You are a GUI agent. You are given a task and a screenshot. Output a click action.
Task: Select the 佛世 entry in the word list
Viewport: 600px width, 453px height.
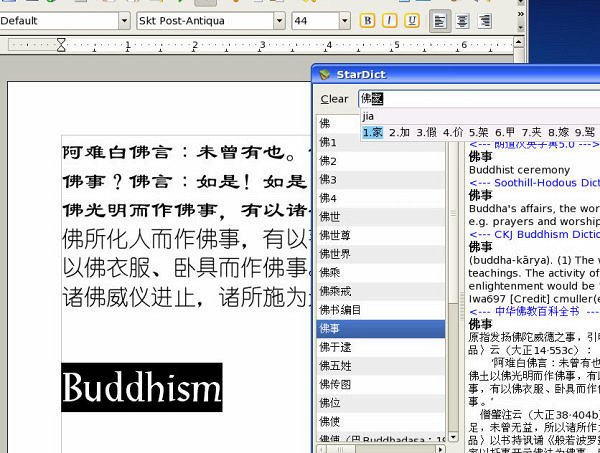[381, 217]
